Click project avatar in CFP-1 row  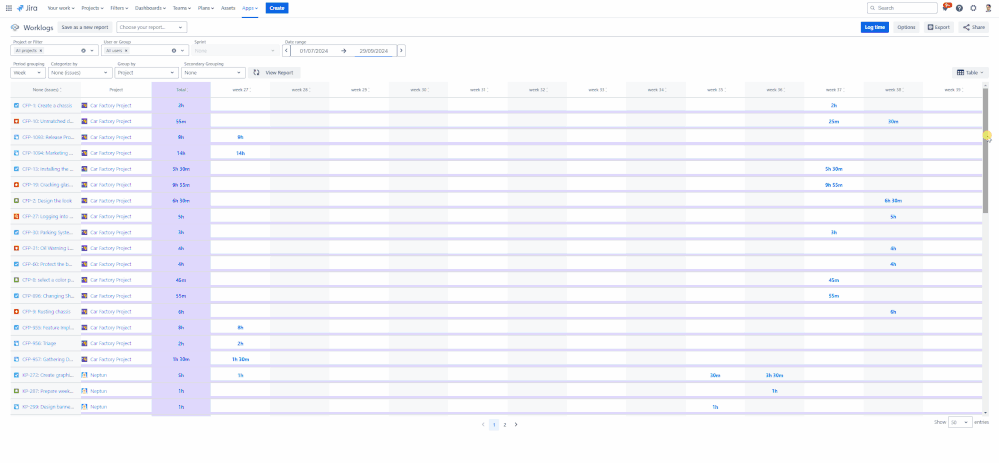click(84, 105)
